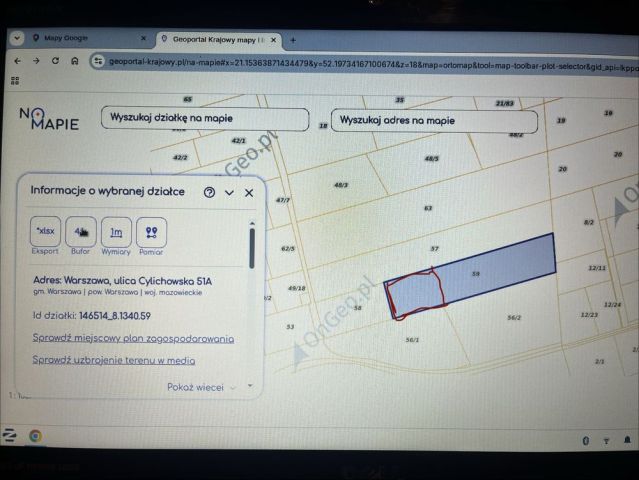The height and width of the screenshot is (480, 639).
Task: Select plot 63 on the map
Action: [x=428, y=208]
